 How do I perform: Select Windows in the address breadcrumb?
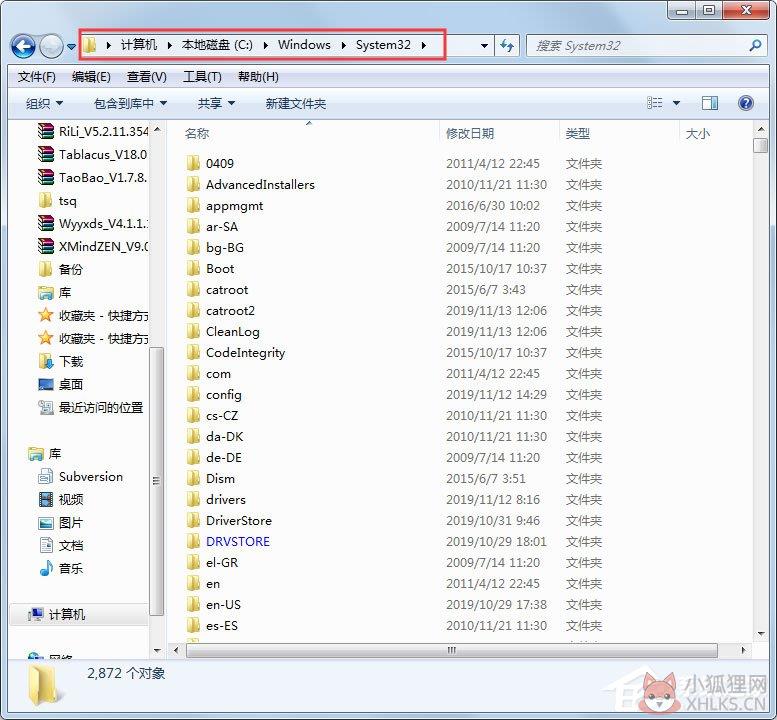(304, 45)
